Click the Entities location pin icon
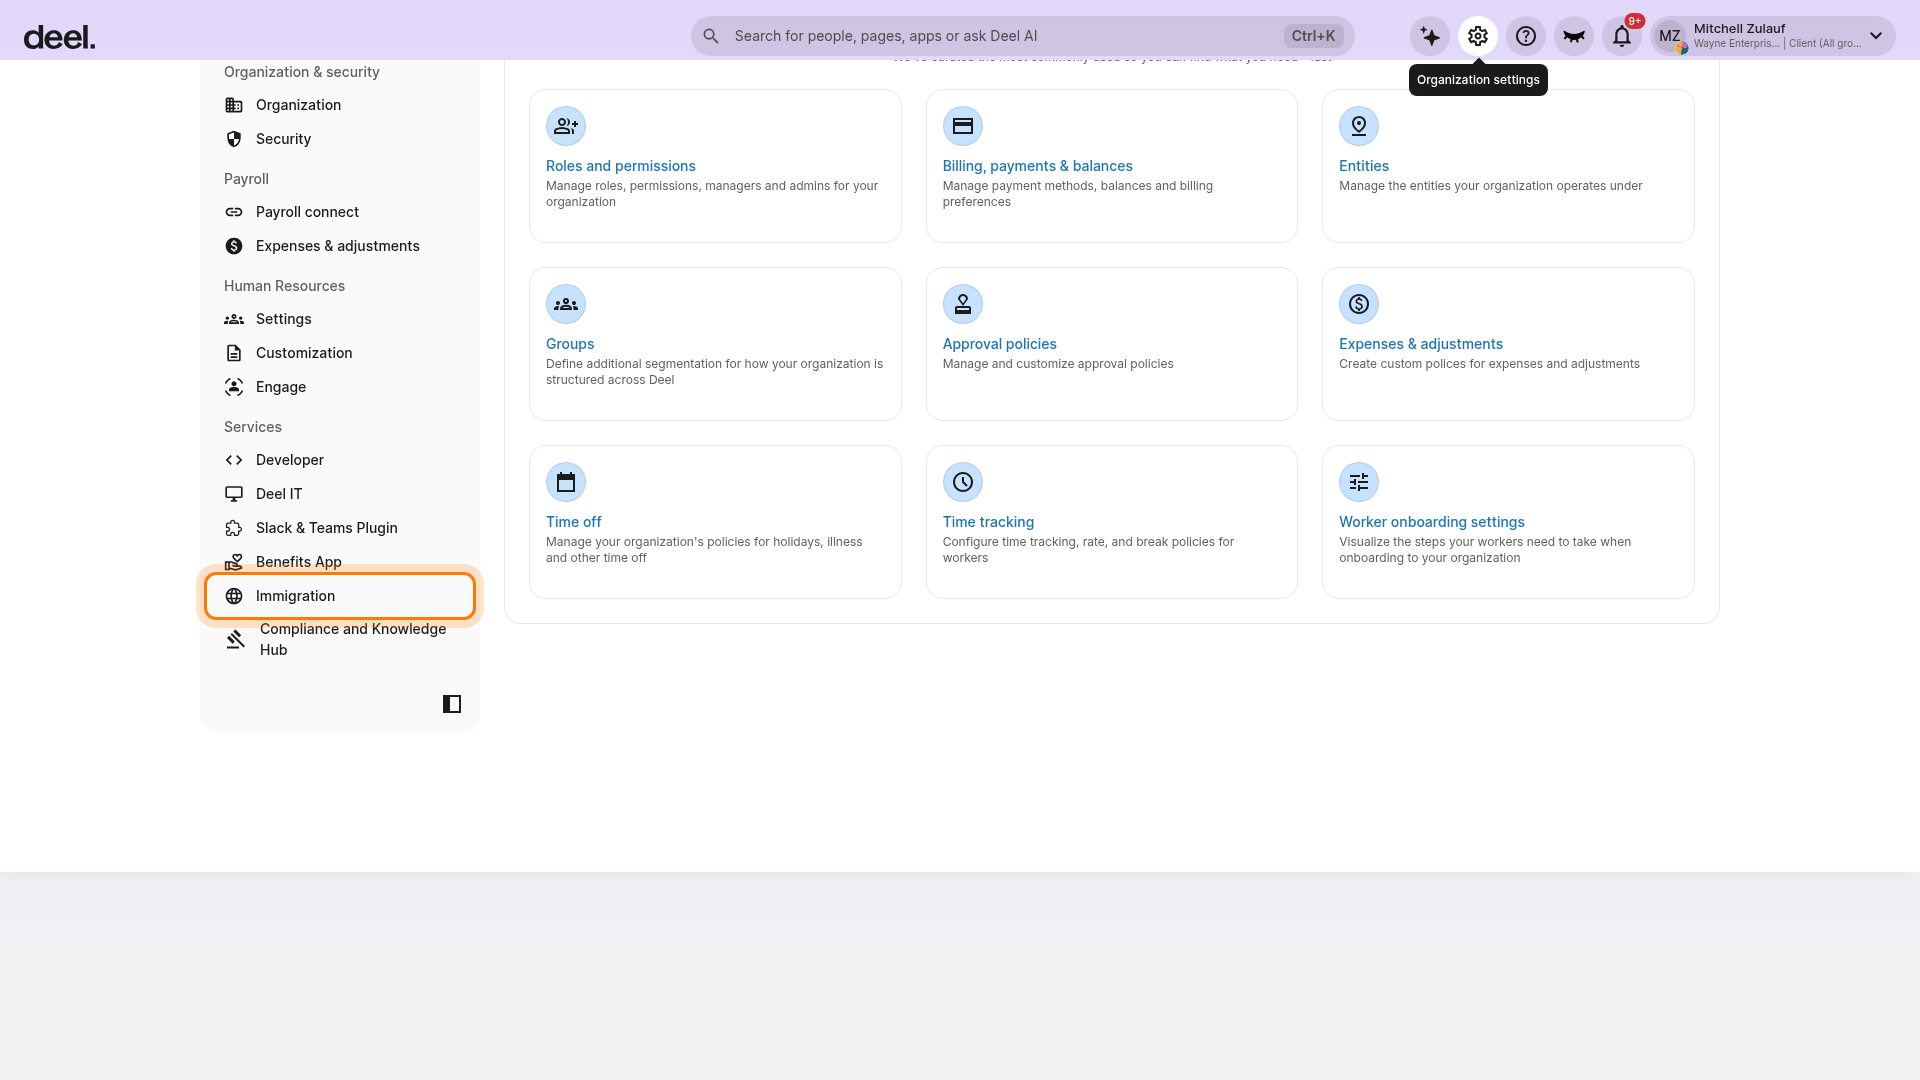Viewport: 1920px width, 1080px height. [x=1359, y=126]
